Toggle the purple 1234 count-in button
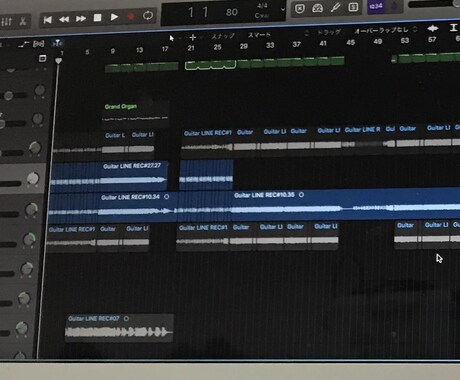This screenshot has width=460, height=380. tap(376, 6)
